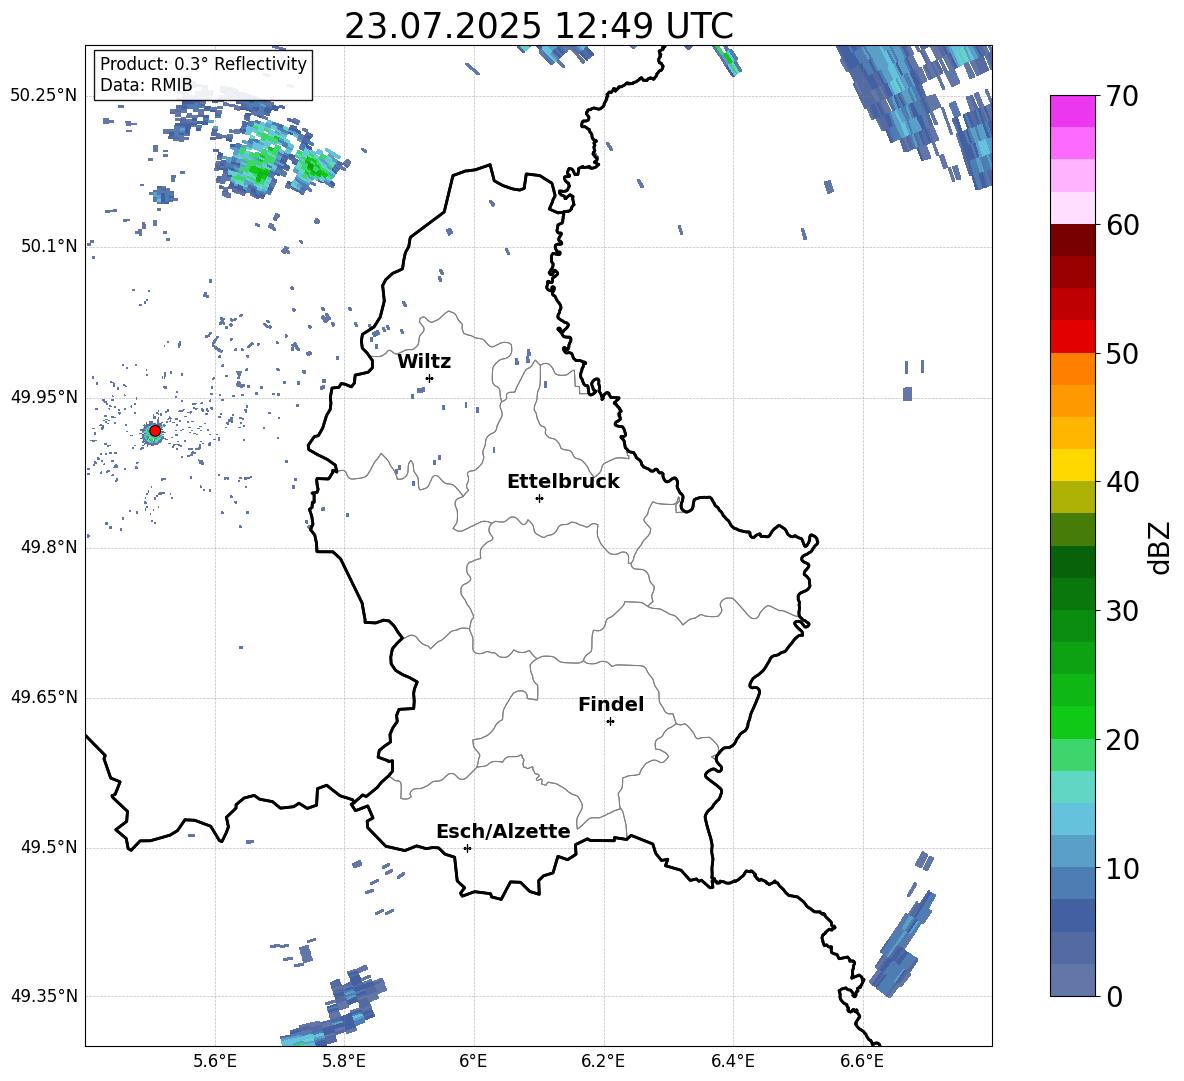This screenshot has width=1184, height=1081.
Task: Click the colorbar tick label 10
Action: coord(1122,868)
